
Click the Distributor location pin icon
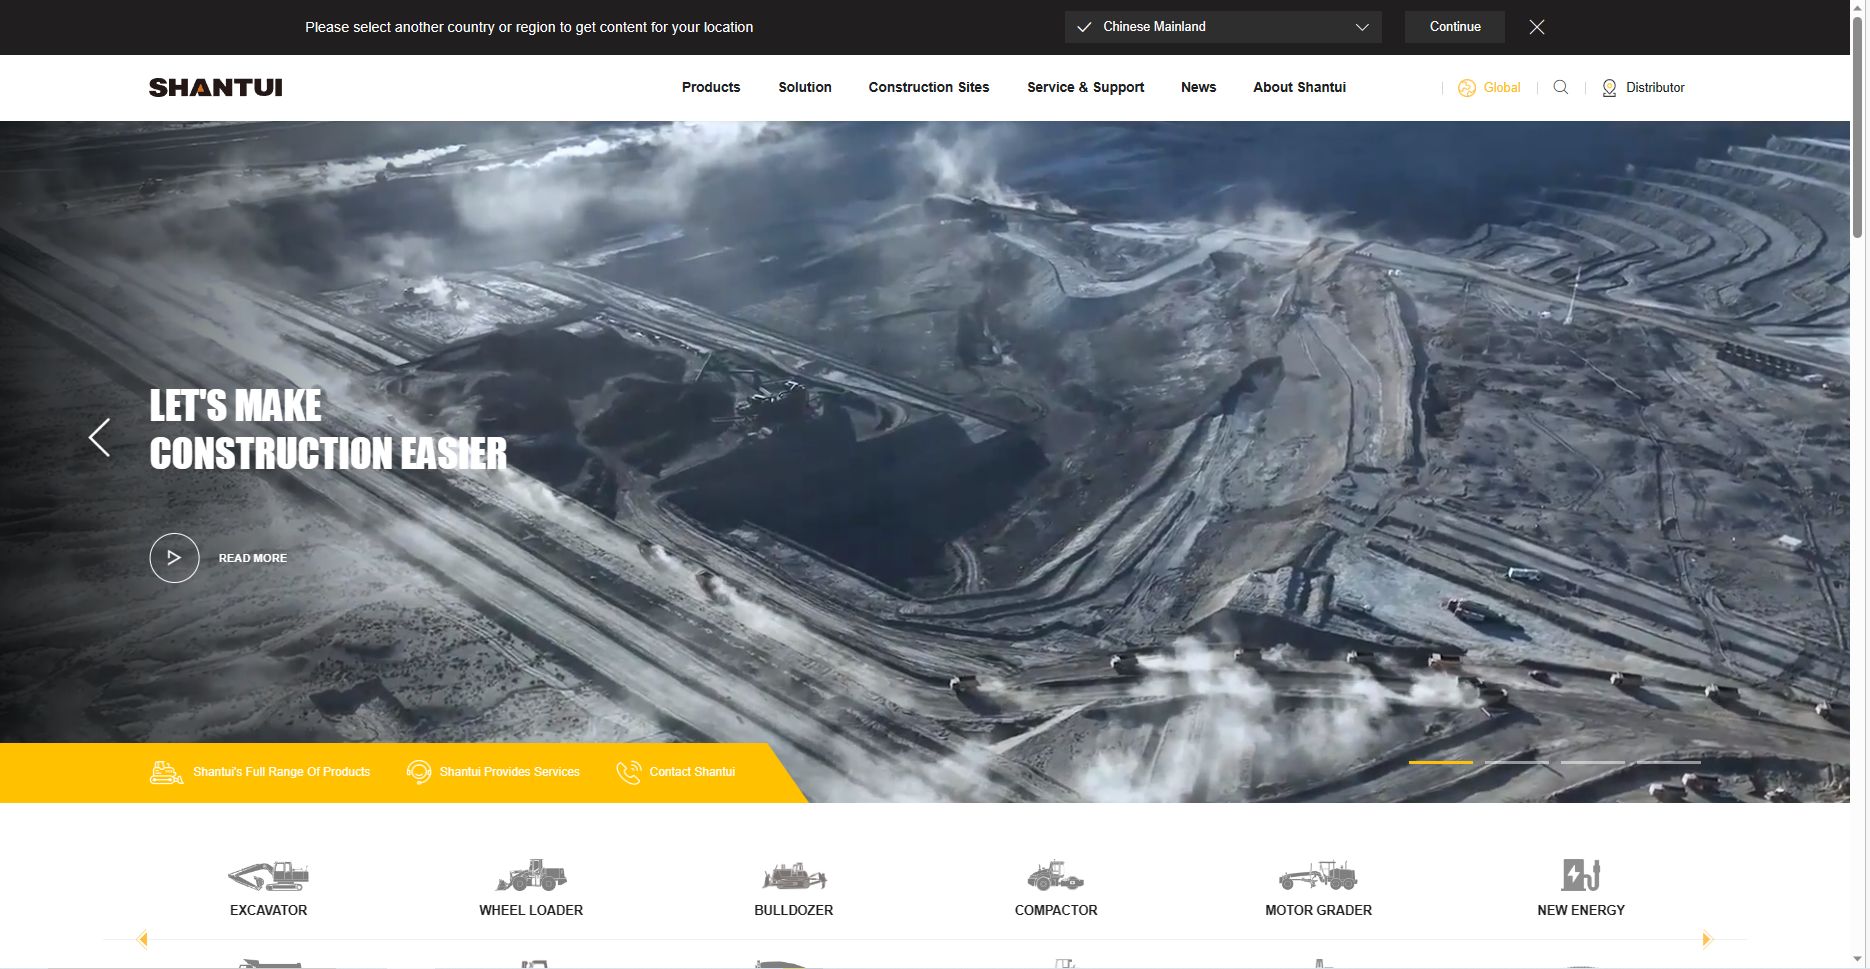tap(1609, 88)
